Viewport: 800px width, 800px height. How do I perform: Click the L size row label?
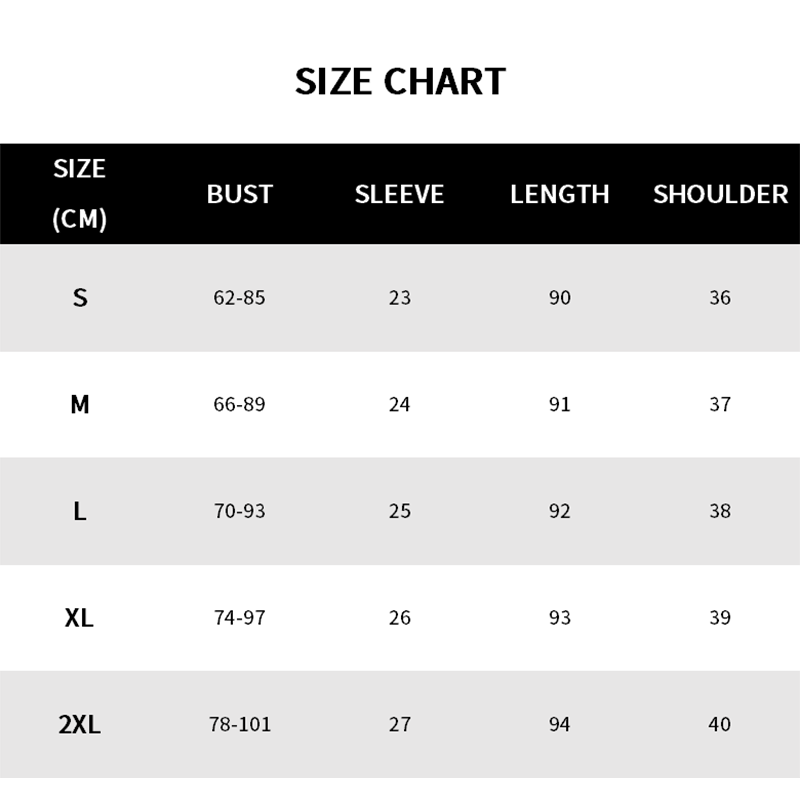pyautogui.click(x=80, y=511)
